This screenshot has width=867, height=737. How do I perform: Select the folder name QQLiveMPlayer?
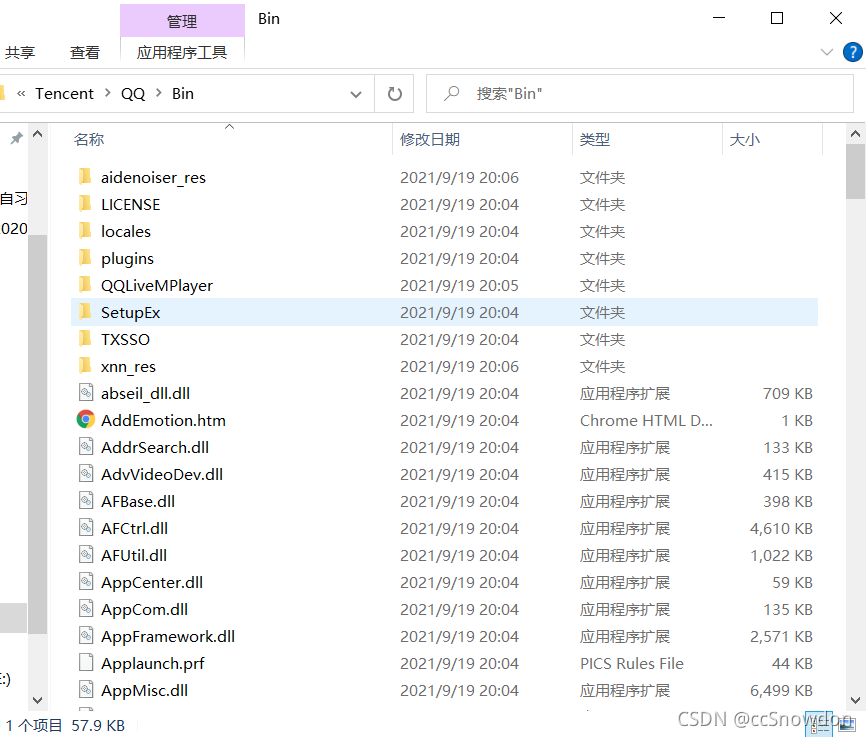[x=156, y=285]
